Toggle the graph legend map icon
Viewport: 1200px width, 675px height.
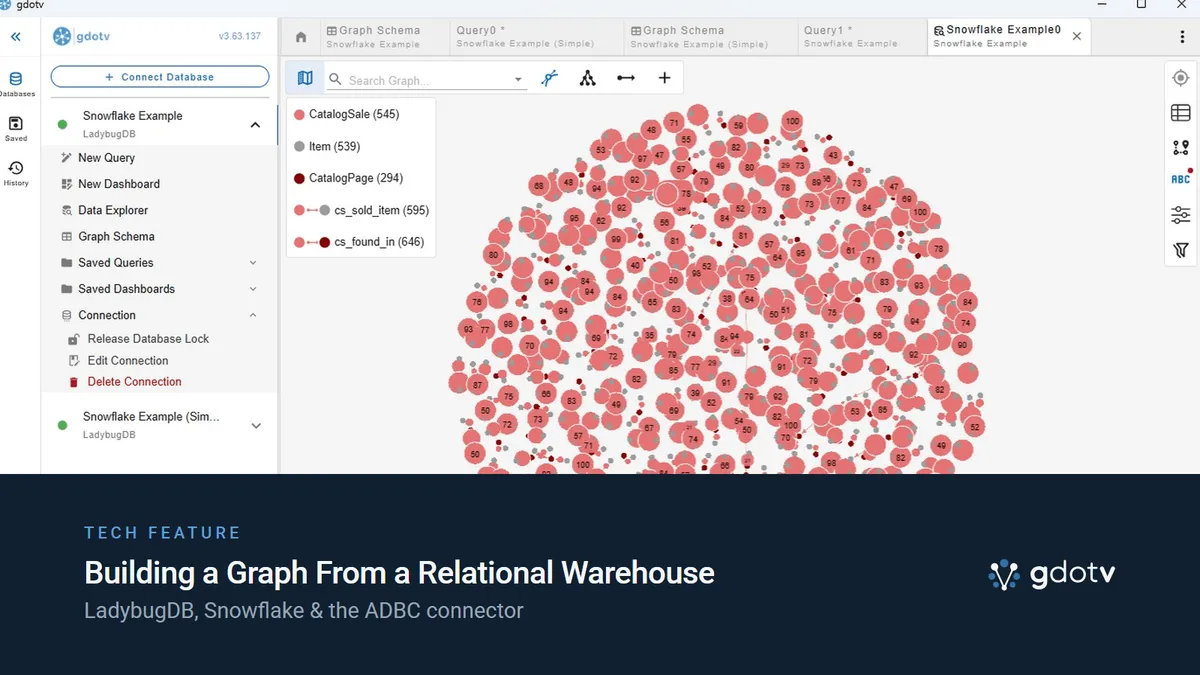305,78
